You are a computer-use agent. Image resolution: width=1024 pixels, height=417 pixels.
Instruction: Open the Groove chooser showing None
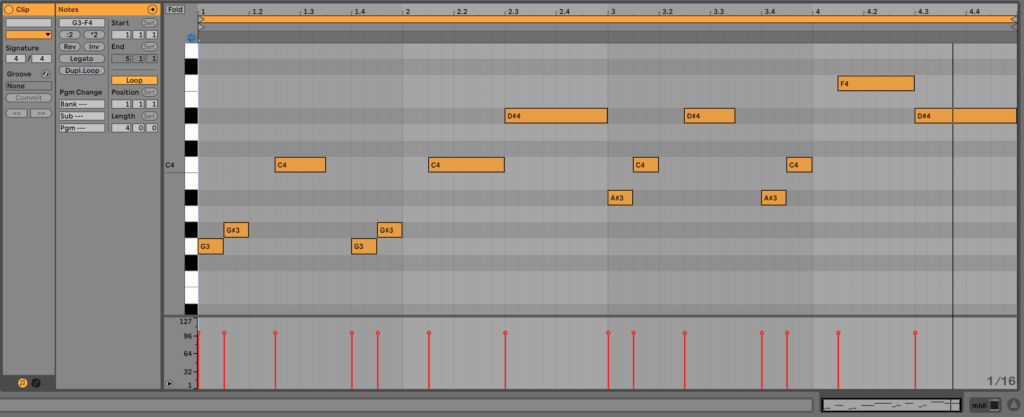pos(29,86)
